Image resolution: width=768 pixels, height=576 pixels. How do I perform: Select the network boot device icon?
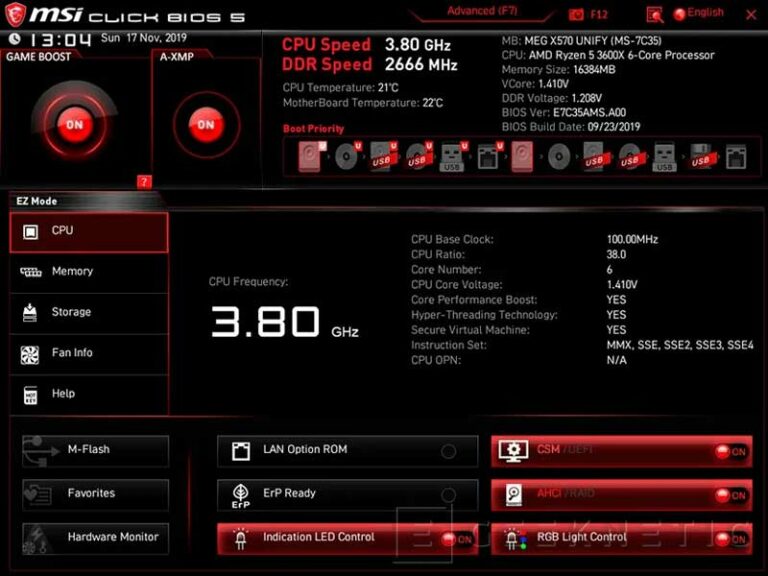point(489,156)
